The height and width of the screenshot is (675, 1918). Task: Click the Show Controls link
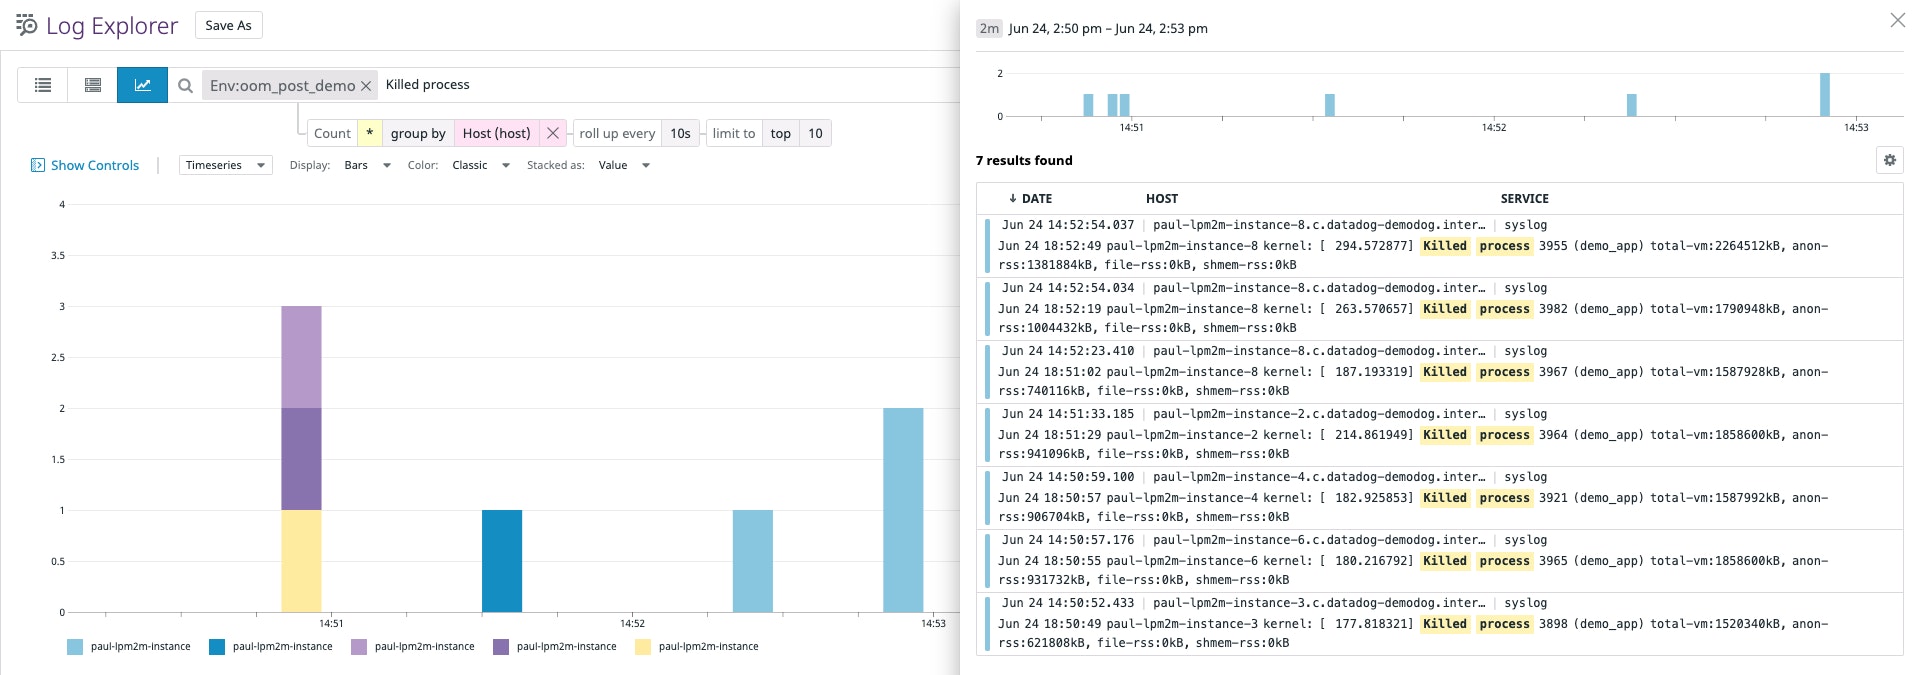tap(94, 165)
